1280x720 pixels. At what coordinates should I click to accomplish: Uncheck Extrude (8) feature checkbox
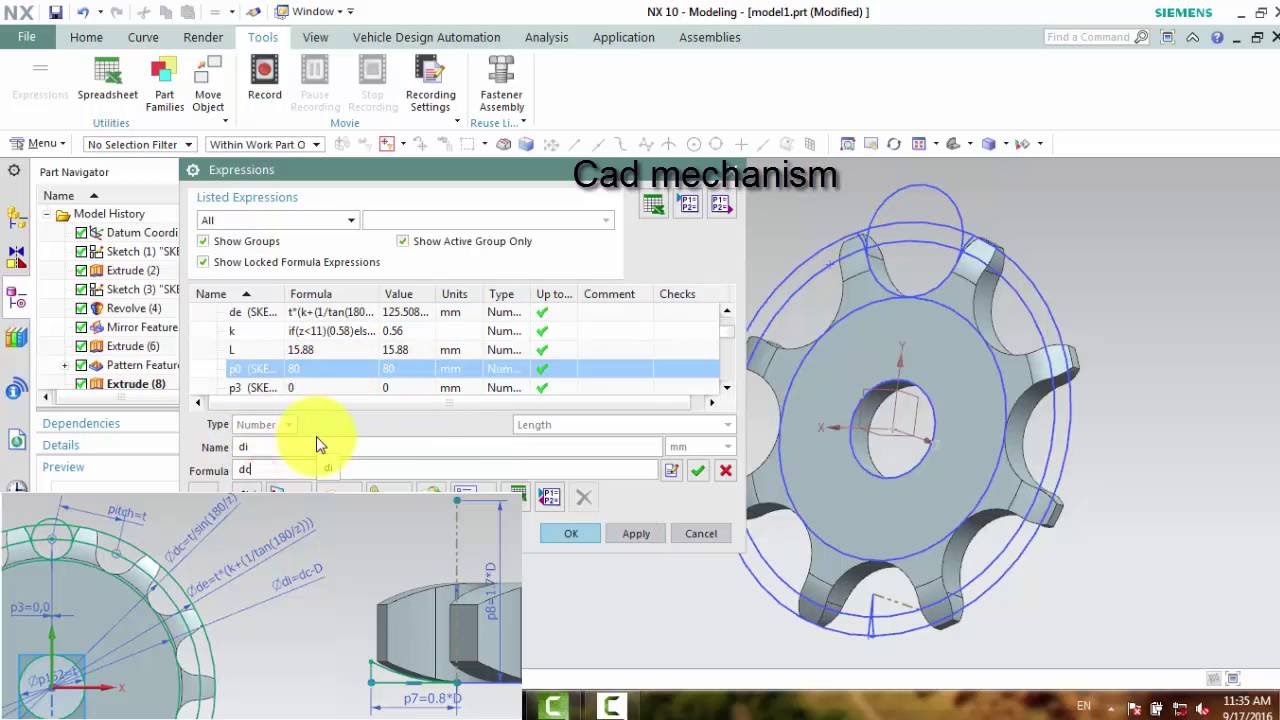(x=81, y=385)
